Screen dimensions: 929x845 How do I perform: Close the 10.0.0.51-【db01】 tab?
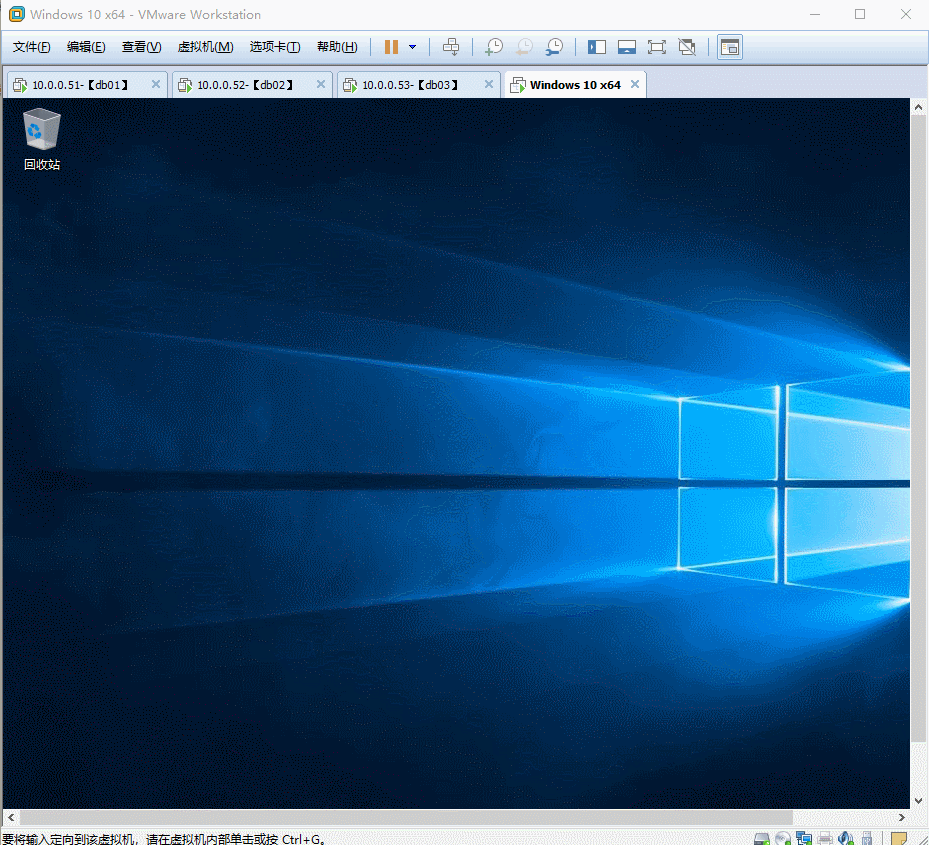(x=156, y=84)
